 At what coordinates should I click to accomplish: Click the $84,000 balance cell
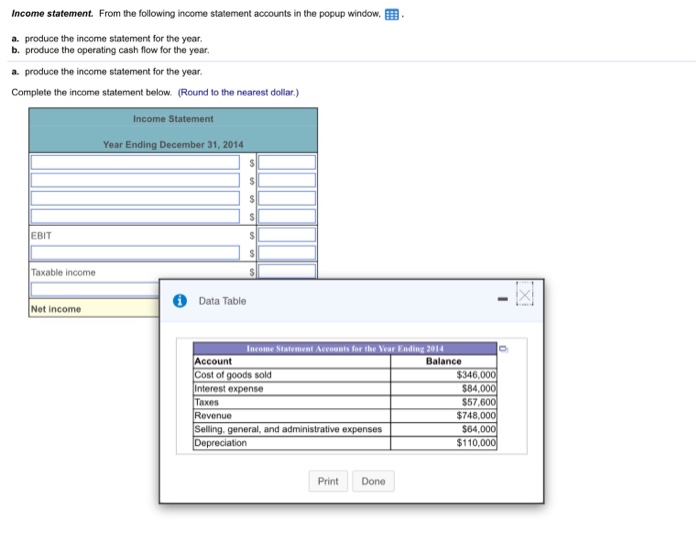444,389
